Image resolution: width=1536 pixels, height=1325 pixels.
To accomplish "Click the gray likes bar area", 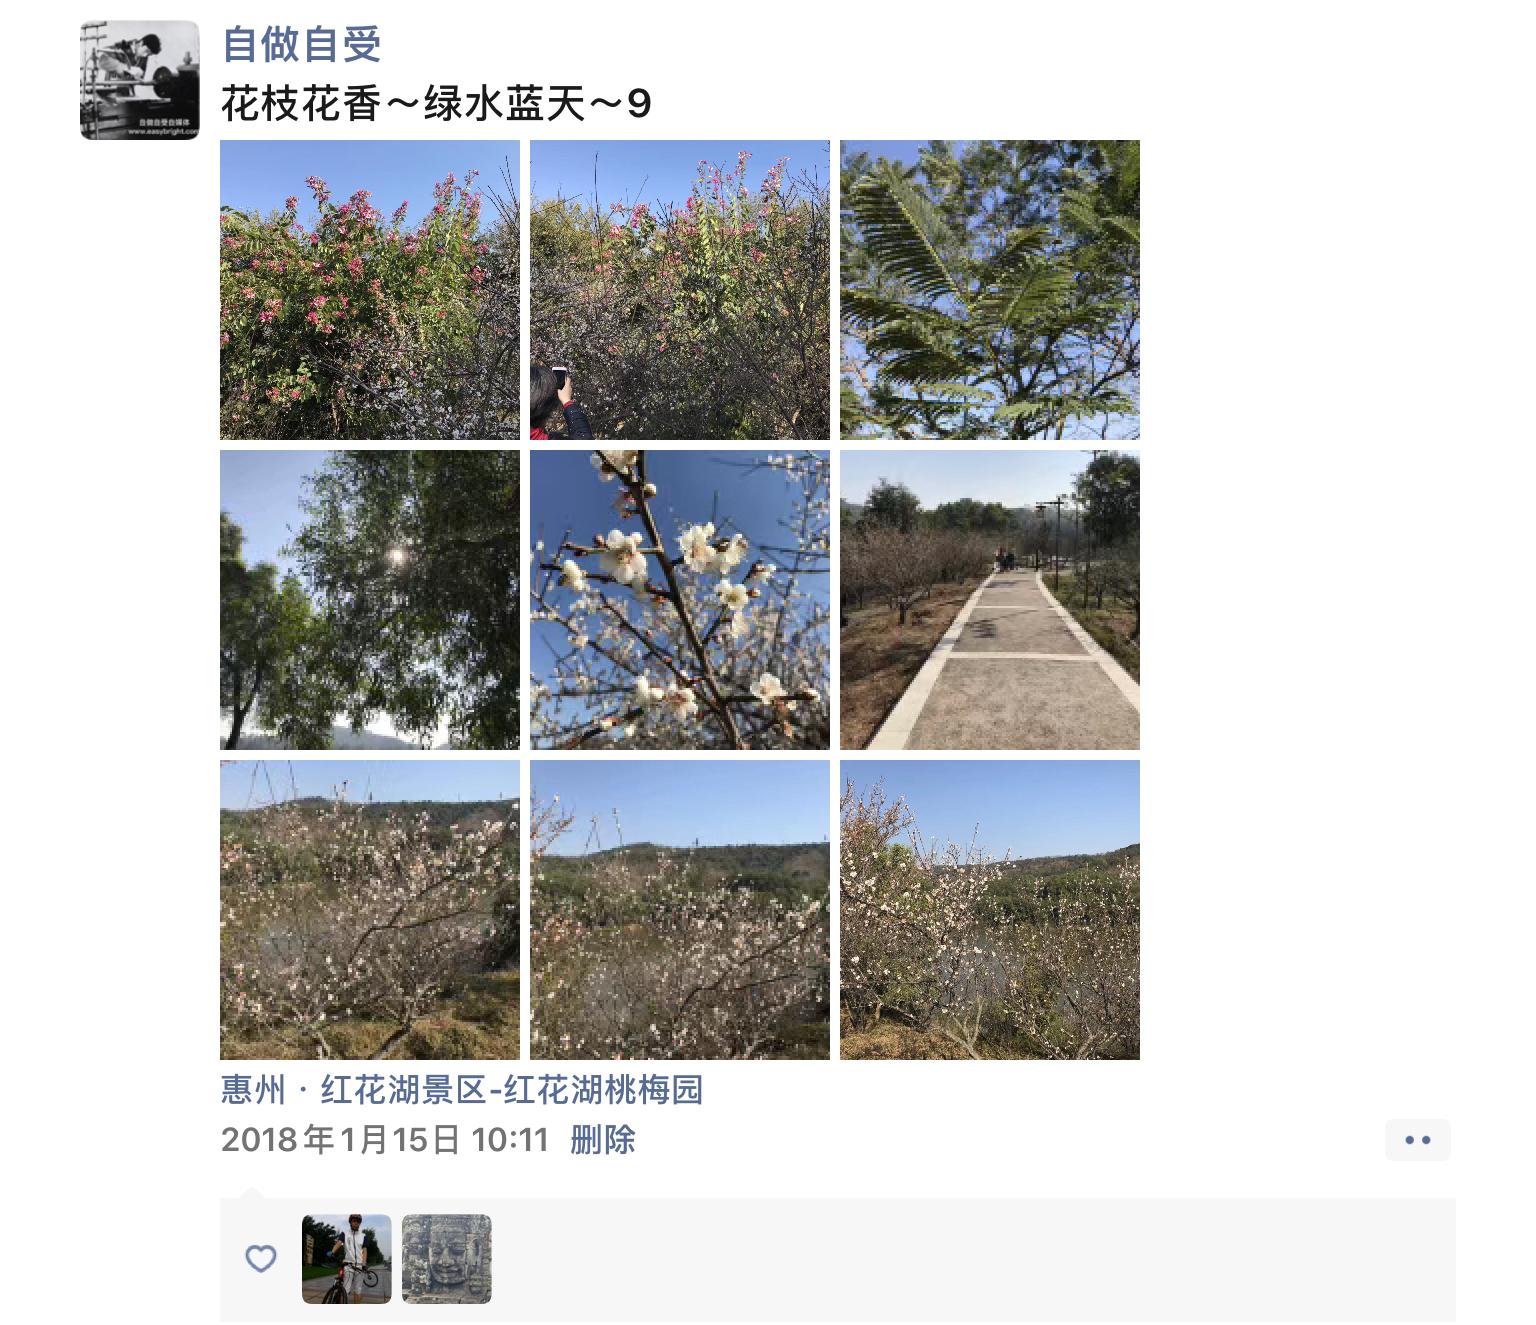I will 838,1260.
